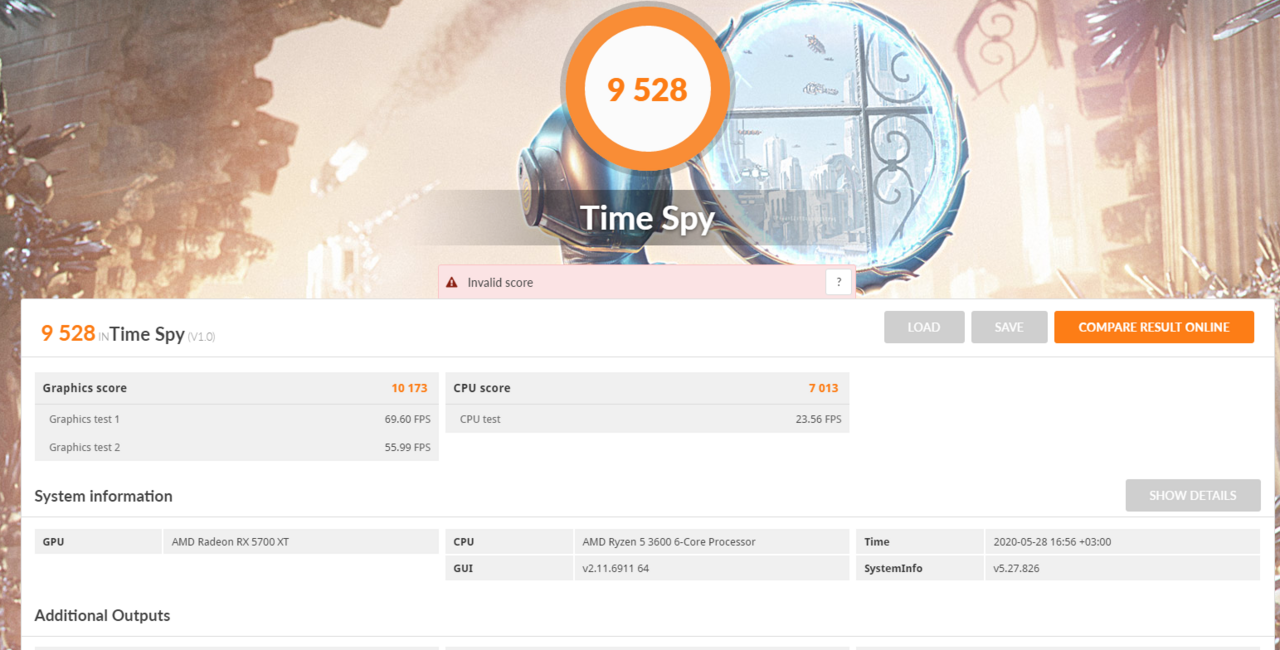Screen dimensions: 1280x650
Task: Open COMPARE RESULT ONLINE
Action: pyautogui.click(x=1154, y=327)
